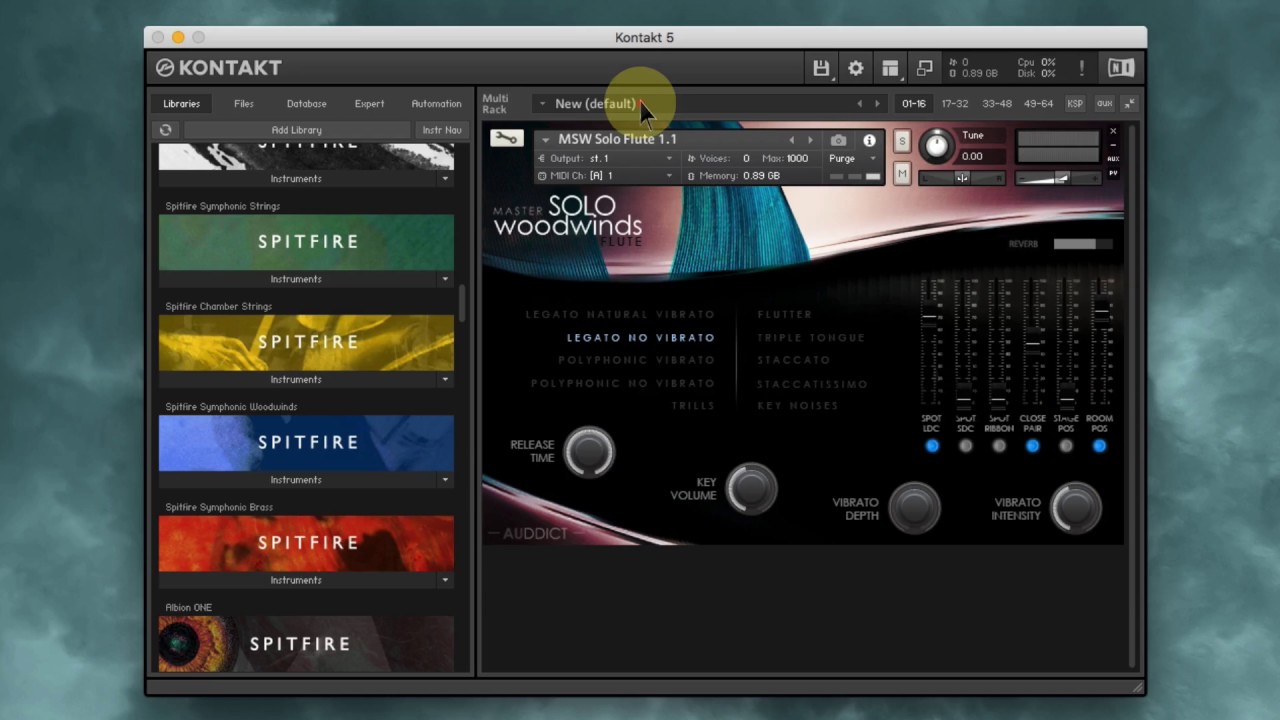This screenshot has height=720, width=1280.
Task: Open the MIDI channel dropdown
Action: pos(669,176)
